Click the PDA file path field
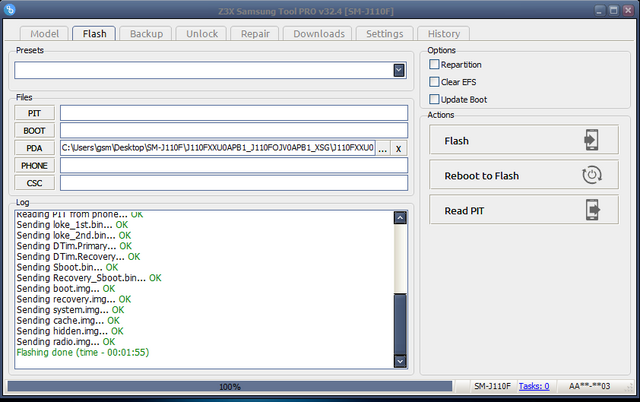The width and height of the screenshot is (640, 402). pyautogui.click(x=218, y=148)
